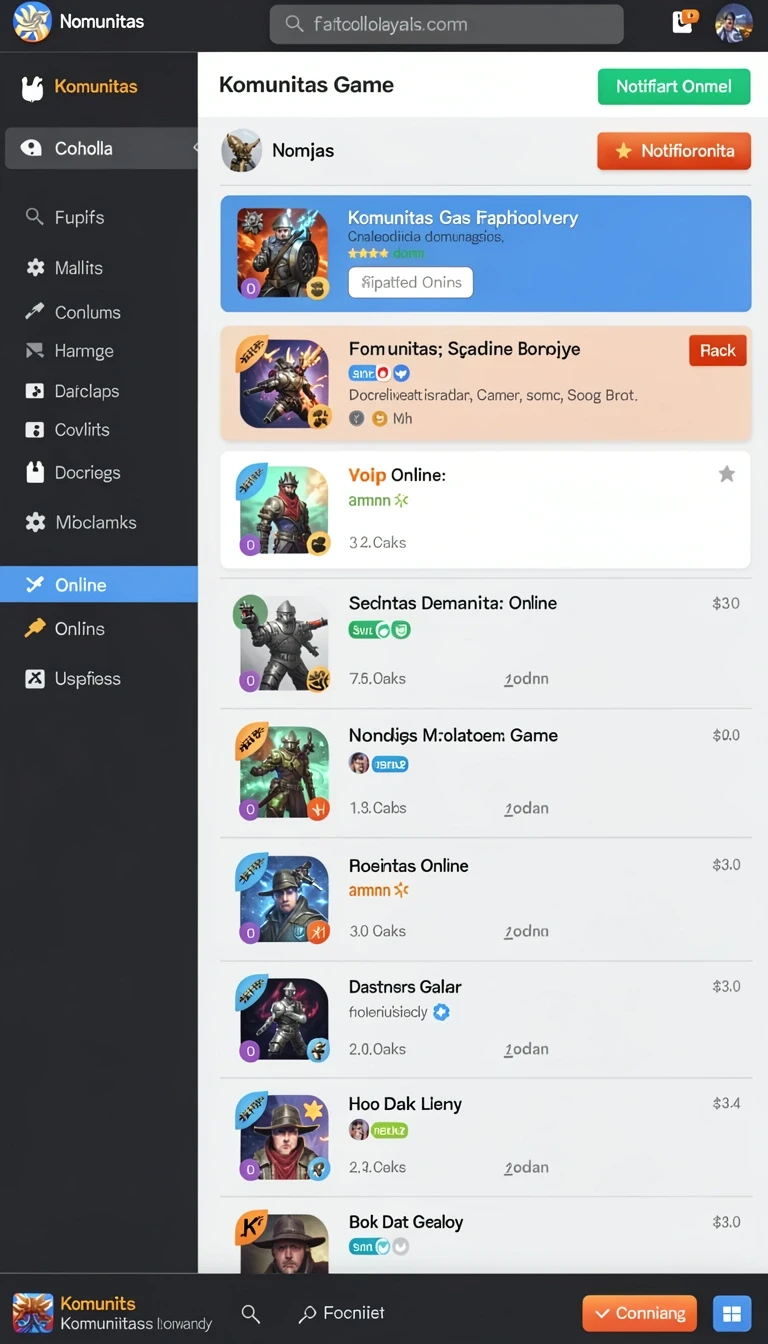
Task: Click the search field in top bar
Action: click(x=446, y=24)
